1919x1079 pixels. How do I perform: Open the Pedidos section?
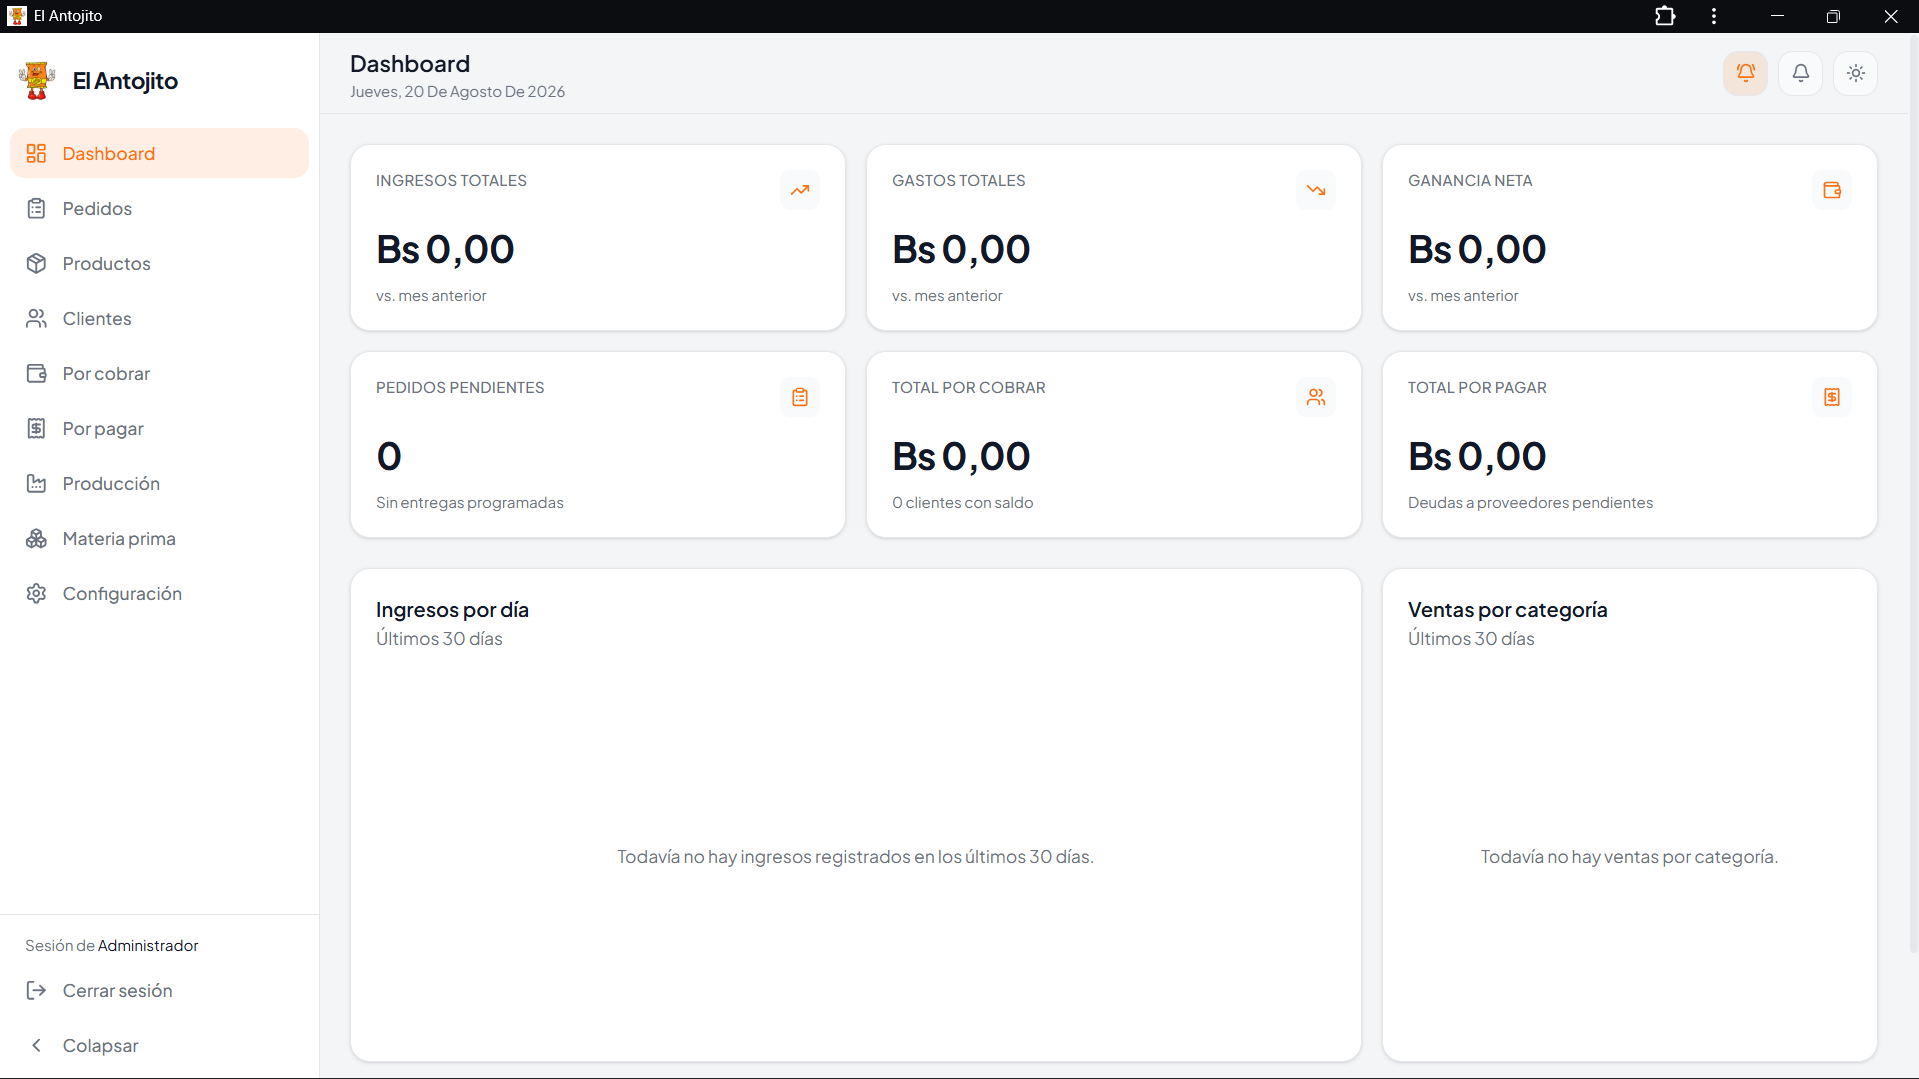pos(159,208)
